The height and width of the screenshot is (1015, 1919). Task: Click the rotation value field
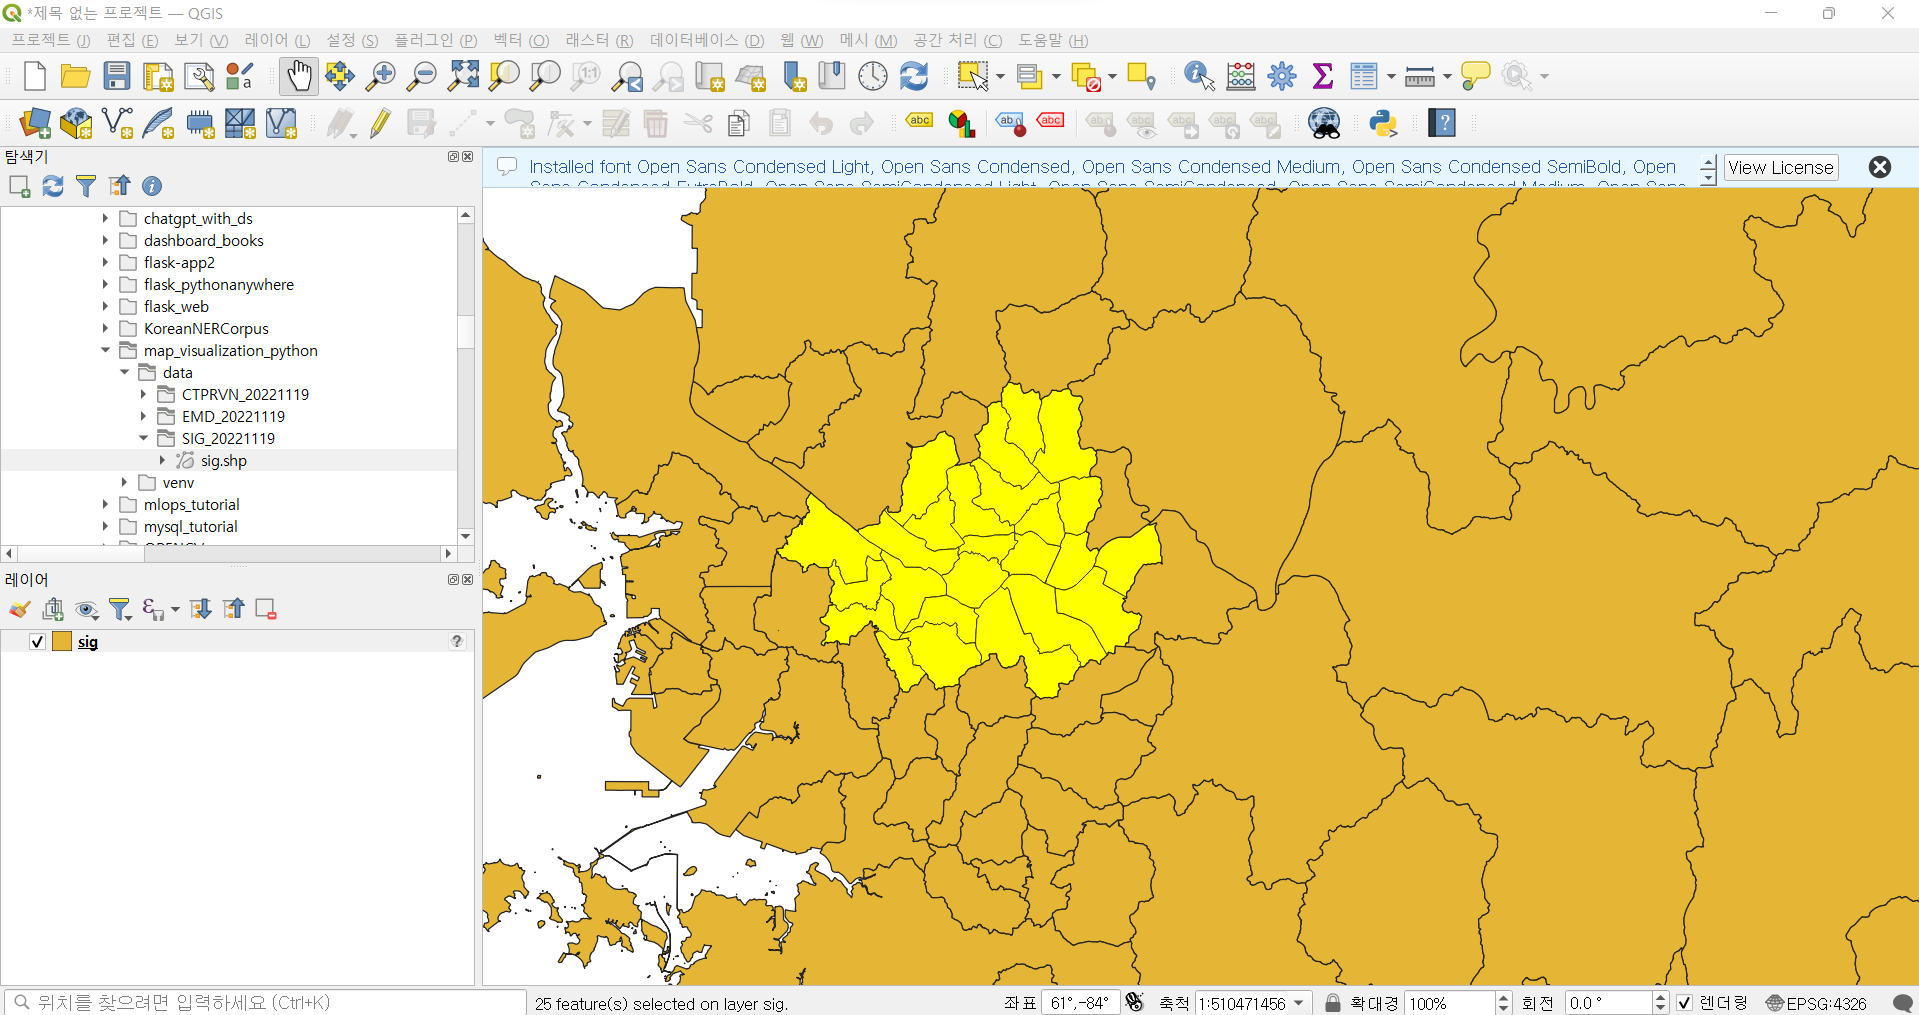tap(1607, 1003)
